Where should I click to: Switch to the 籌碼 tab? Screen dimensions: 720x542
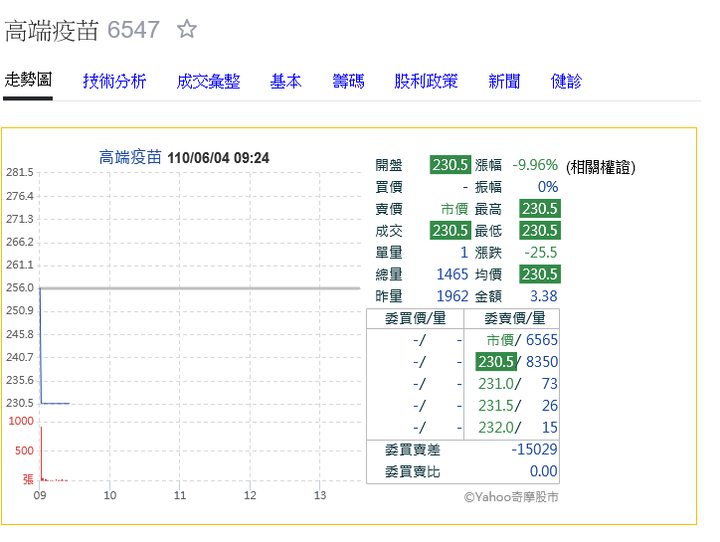(x=349, y=81)
